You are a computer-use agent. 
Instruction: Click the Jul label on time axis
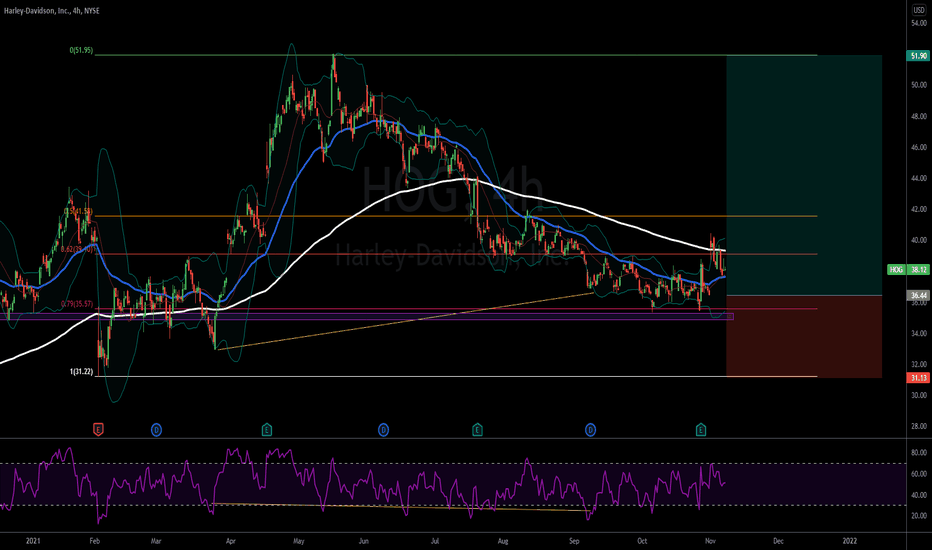[435, 541]
